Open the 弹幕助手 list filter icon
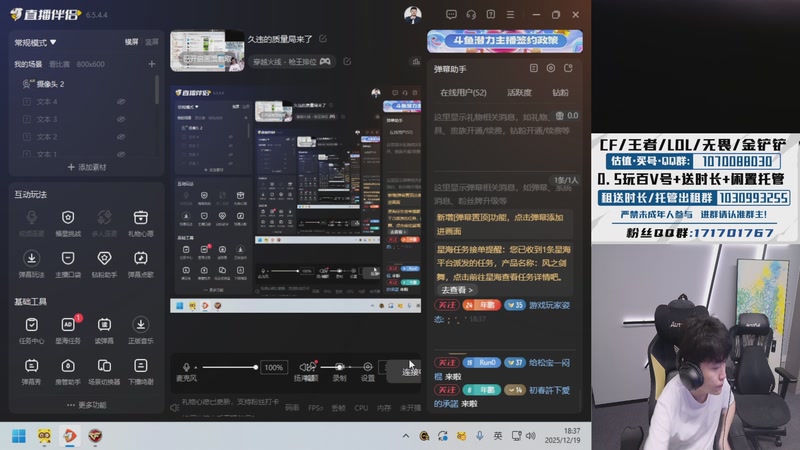The image size is (800, 450). pos(534,68)
